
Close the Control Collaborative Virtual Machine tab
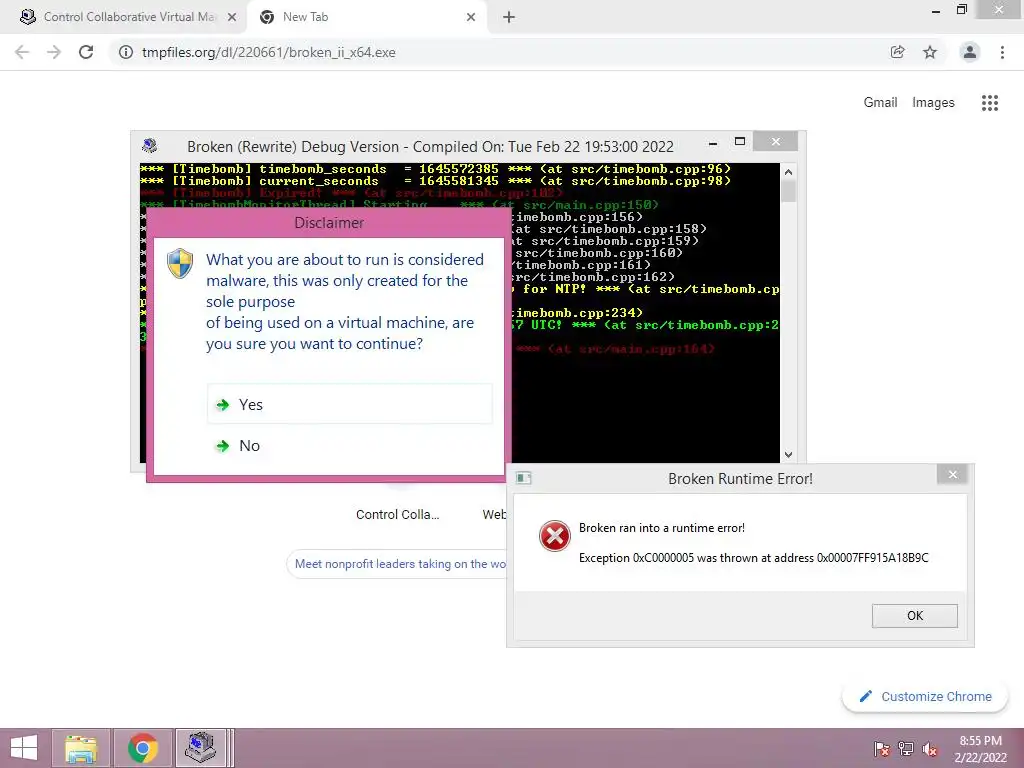[232, 17]
